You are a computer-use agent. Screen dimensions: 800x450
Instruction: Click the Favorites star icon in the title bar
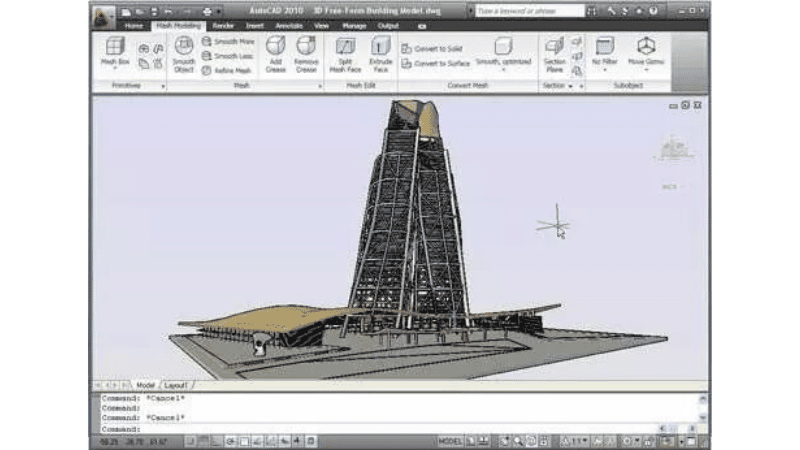coord(639,11)
